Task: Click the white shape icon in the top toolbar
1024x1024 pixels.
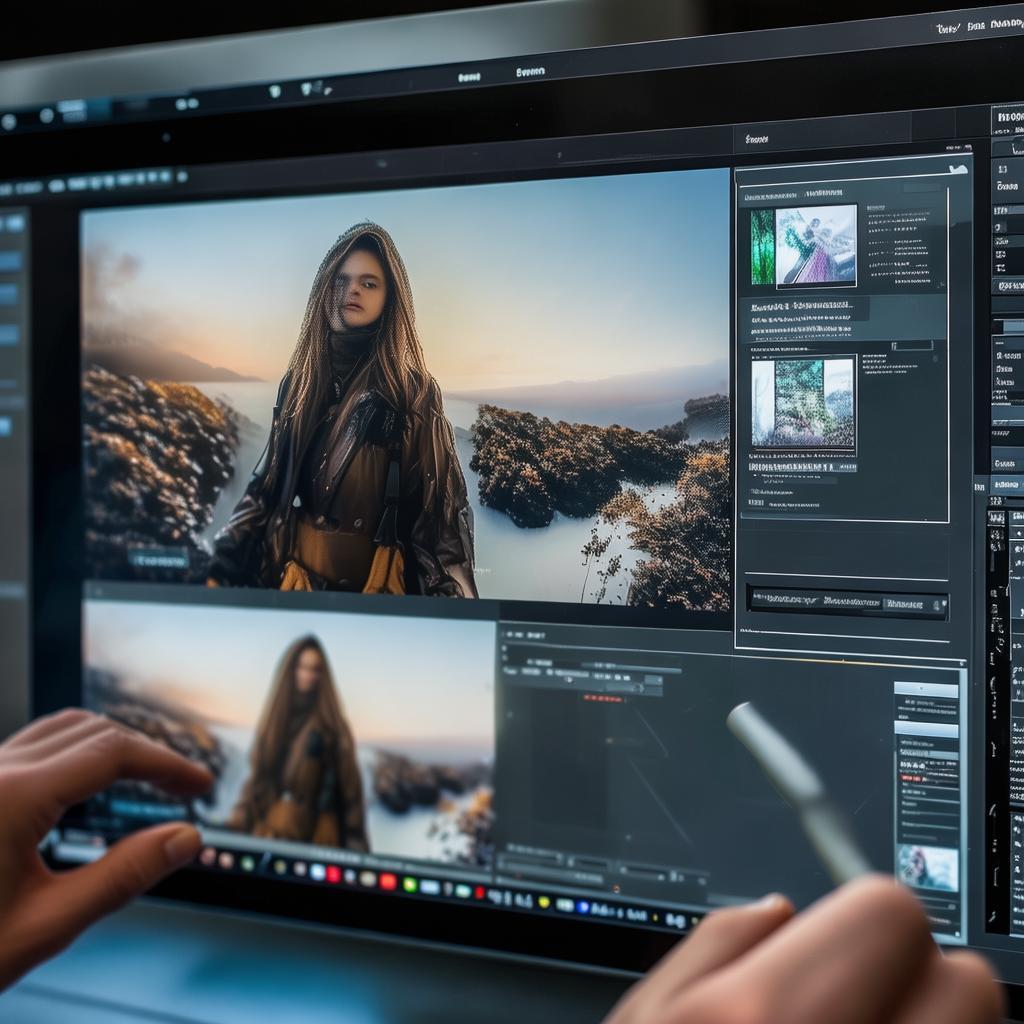Action: pos(274,91)
